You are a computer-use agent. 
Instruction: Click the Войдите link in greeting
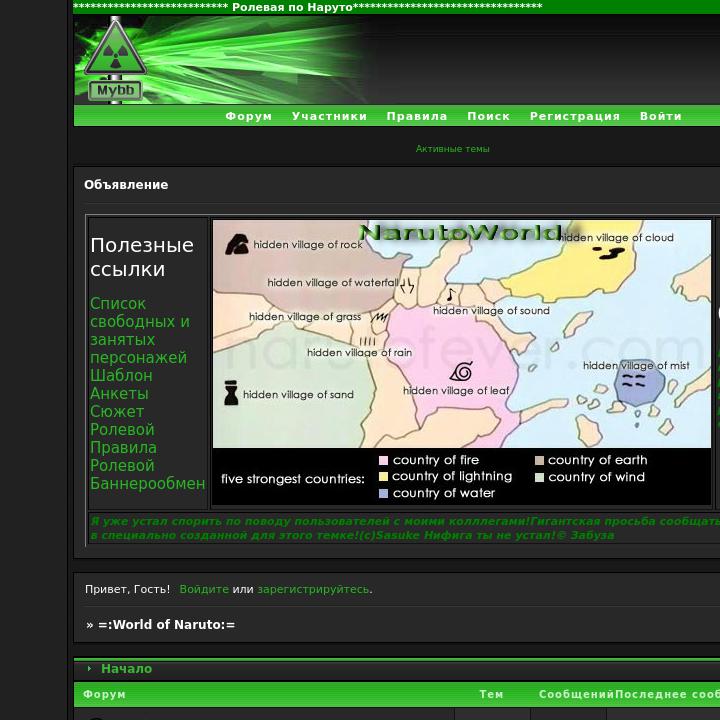point(204,589)
